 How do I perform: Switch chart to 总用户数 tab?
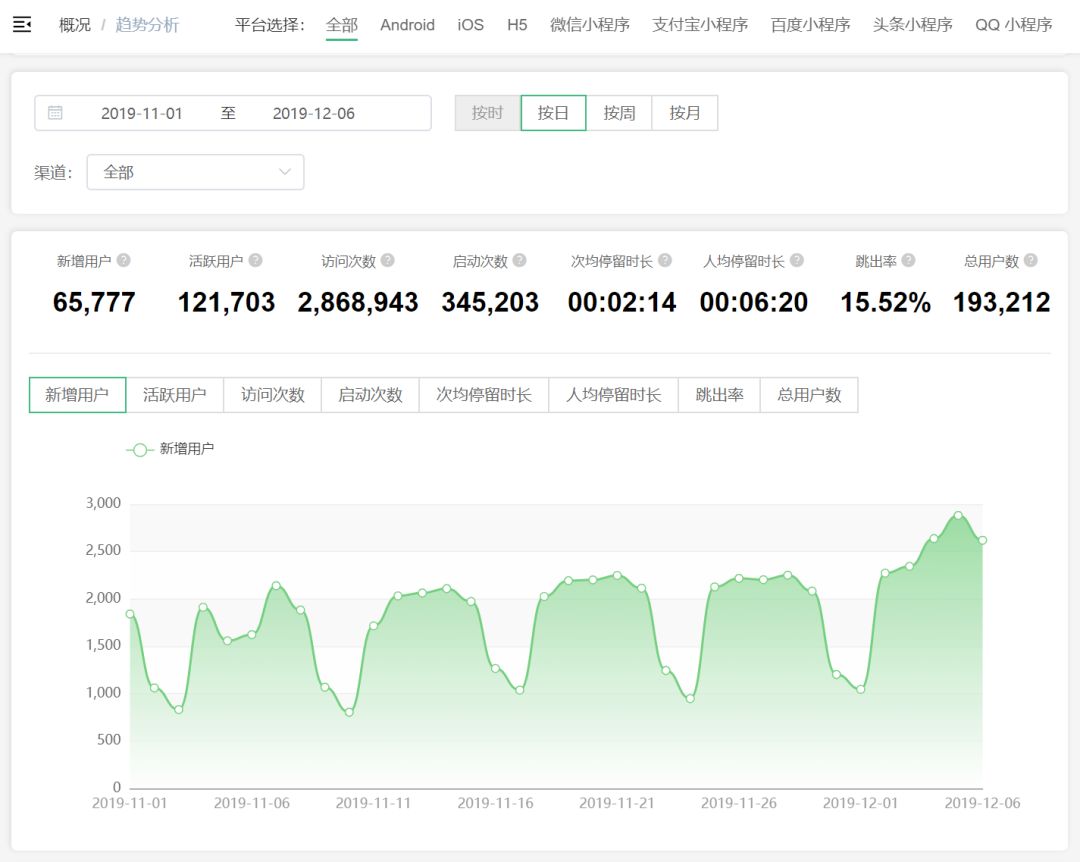tap(809, 395)
